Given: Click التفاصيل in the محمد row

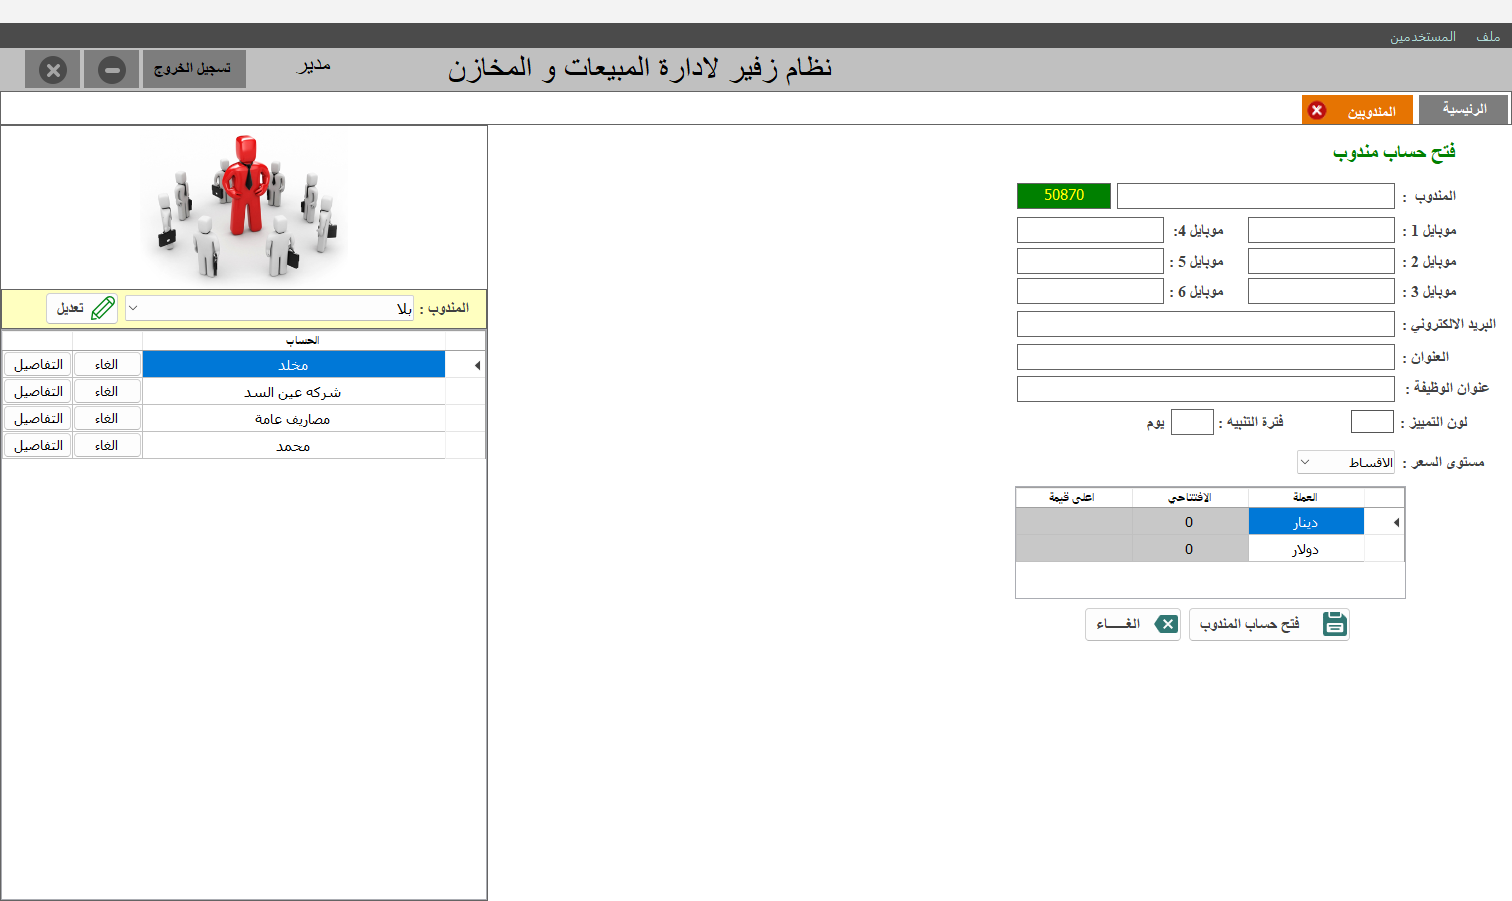Looking at the screenshot, I should (38, 446).
